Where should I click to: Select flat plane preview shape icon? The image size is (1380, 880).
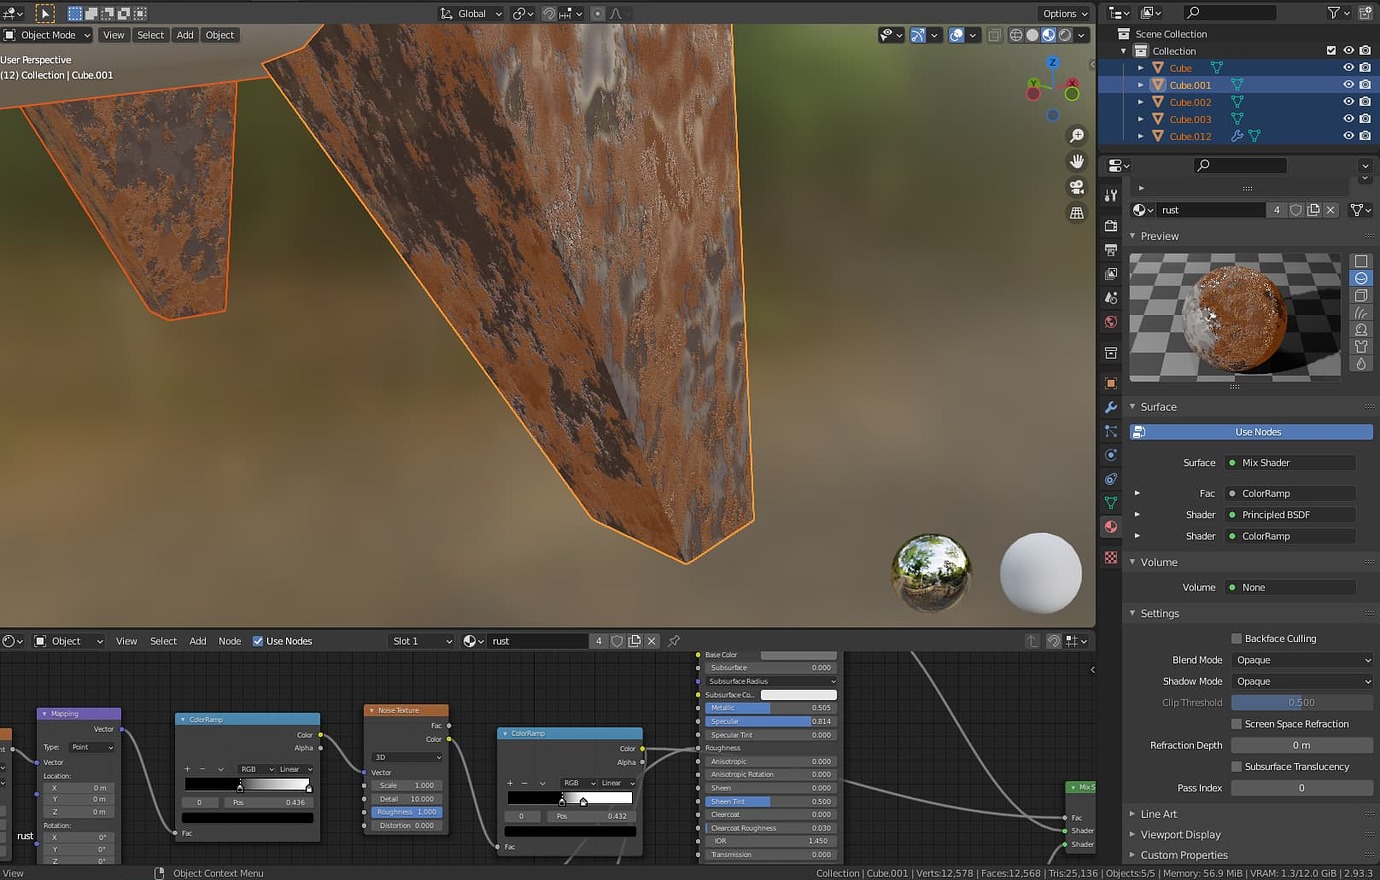click(1361, 261)
